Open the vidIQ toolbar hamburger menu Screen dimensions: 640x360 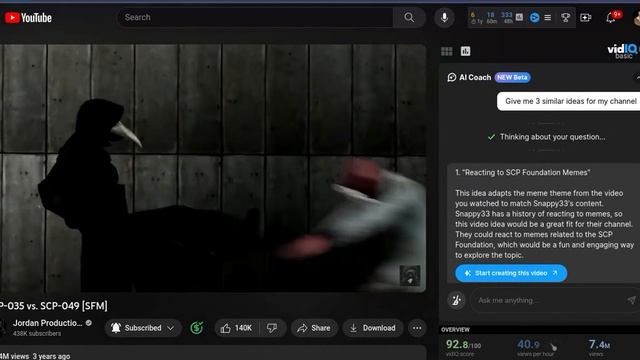548,18
